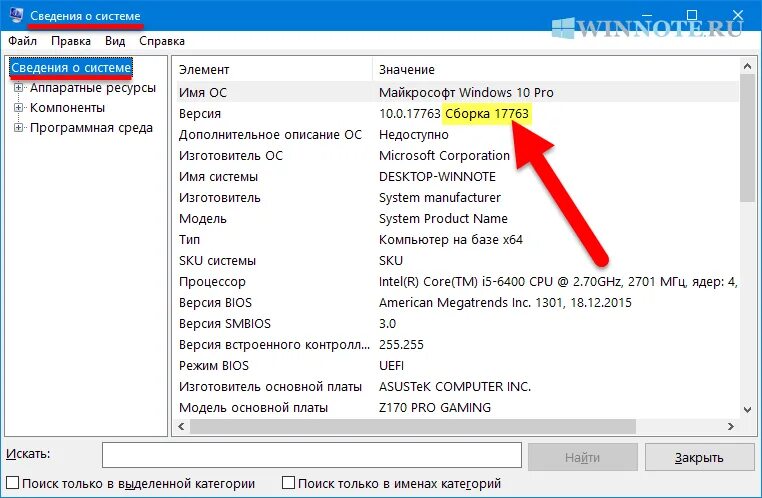Click the Z170 PRO GAMING value
Image resolution: width=762 pixels, height=498 pixels.
tap(435, 408)
